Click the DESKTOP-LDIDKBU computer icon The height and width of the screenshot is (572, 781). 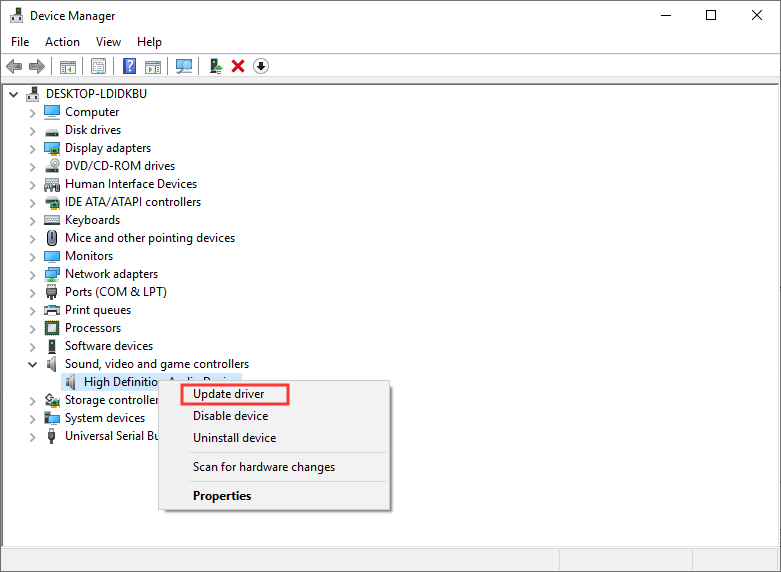point(33,94)
